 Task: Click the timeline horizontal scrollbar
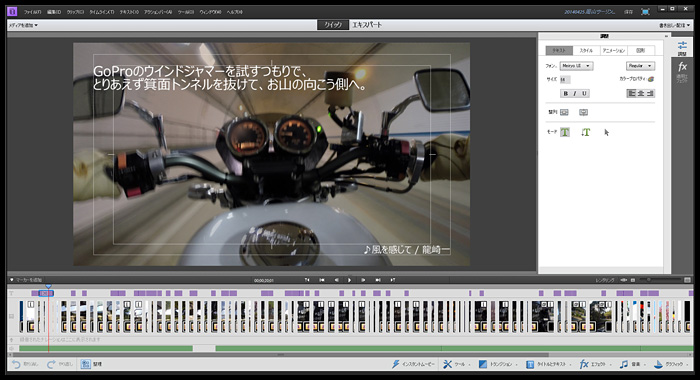point(280,355)
